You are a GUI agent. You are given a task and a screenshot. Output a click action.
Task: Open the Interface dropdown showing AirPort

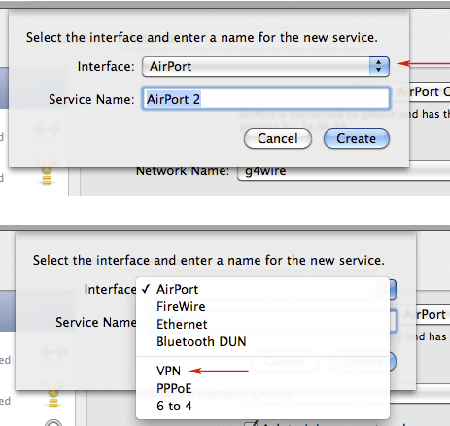point(266,66)
